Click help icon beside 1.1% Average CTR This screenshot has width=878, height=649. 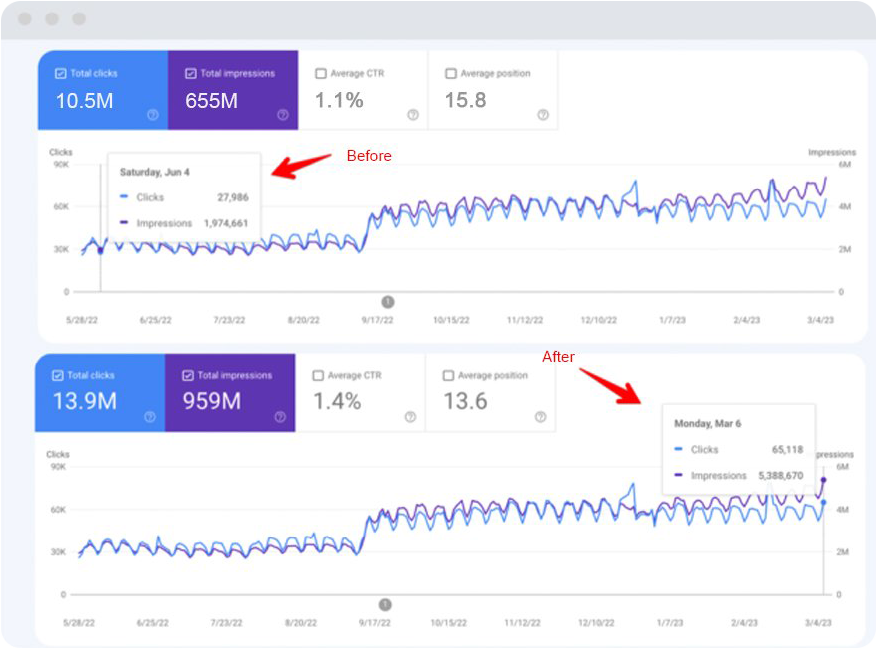tap(412, 115)
